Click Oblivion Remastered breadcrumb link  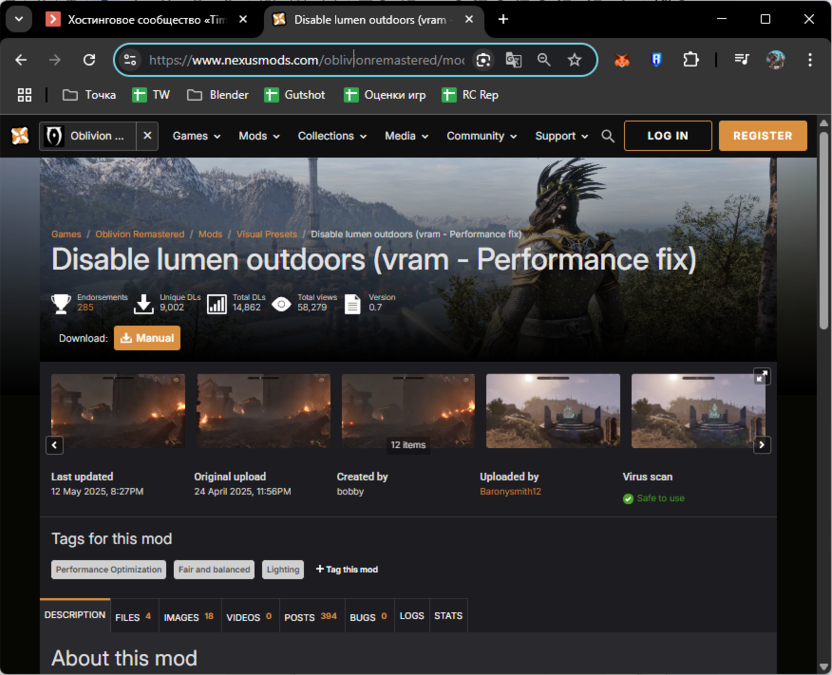click(x=140, y=234)
